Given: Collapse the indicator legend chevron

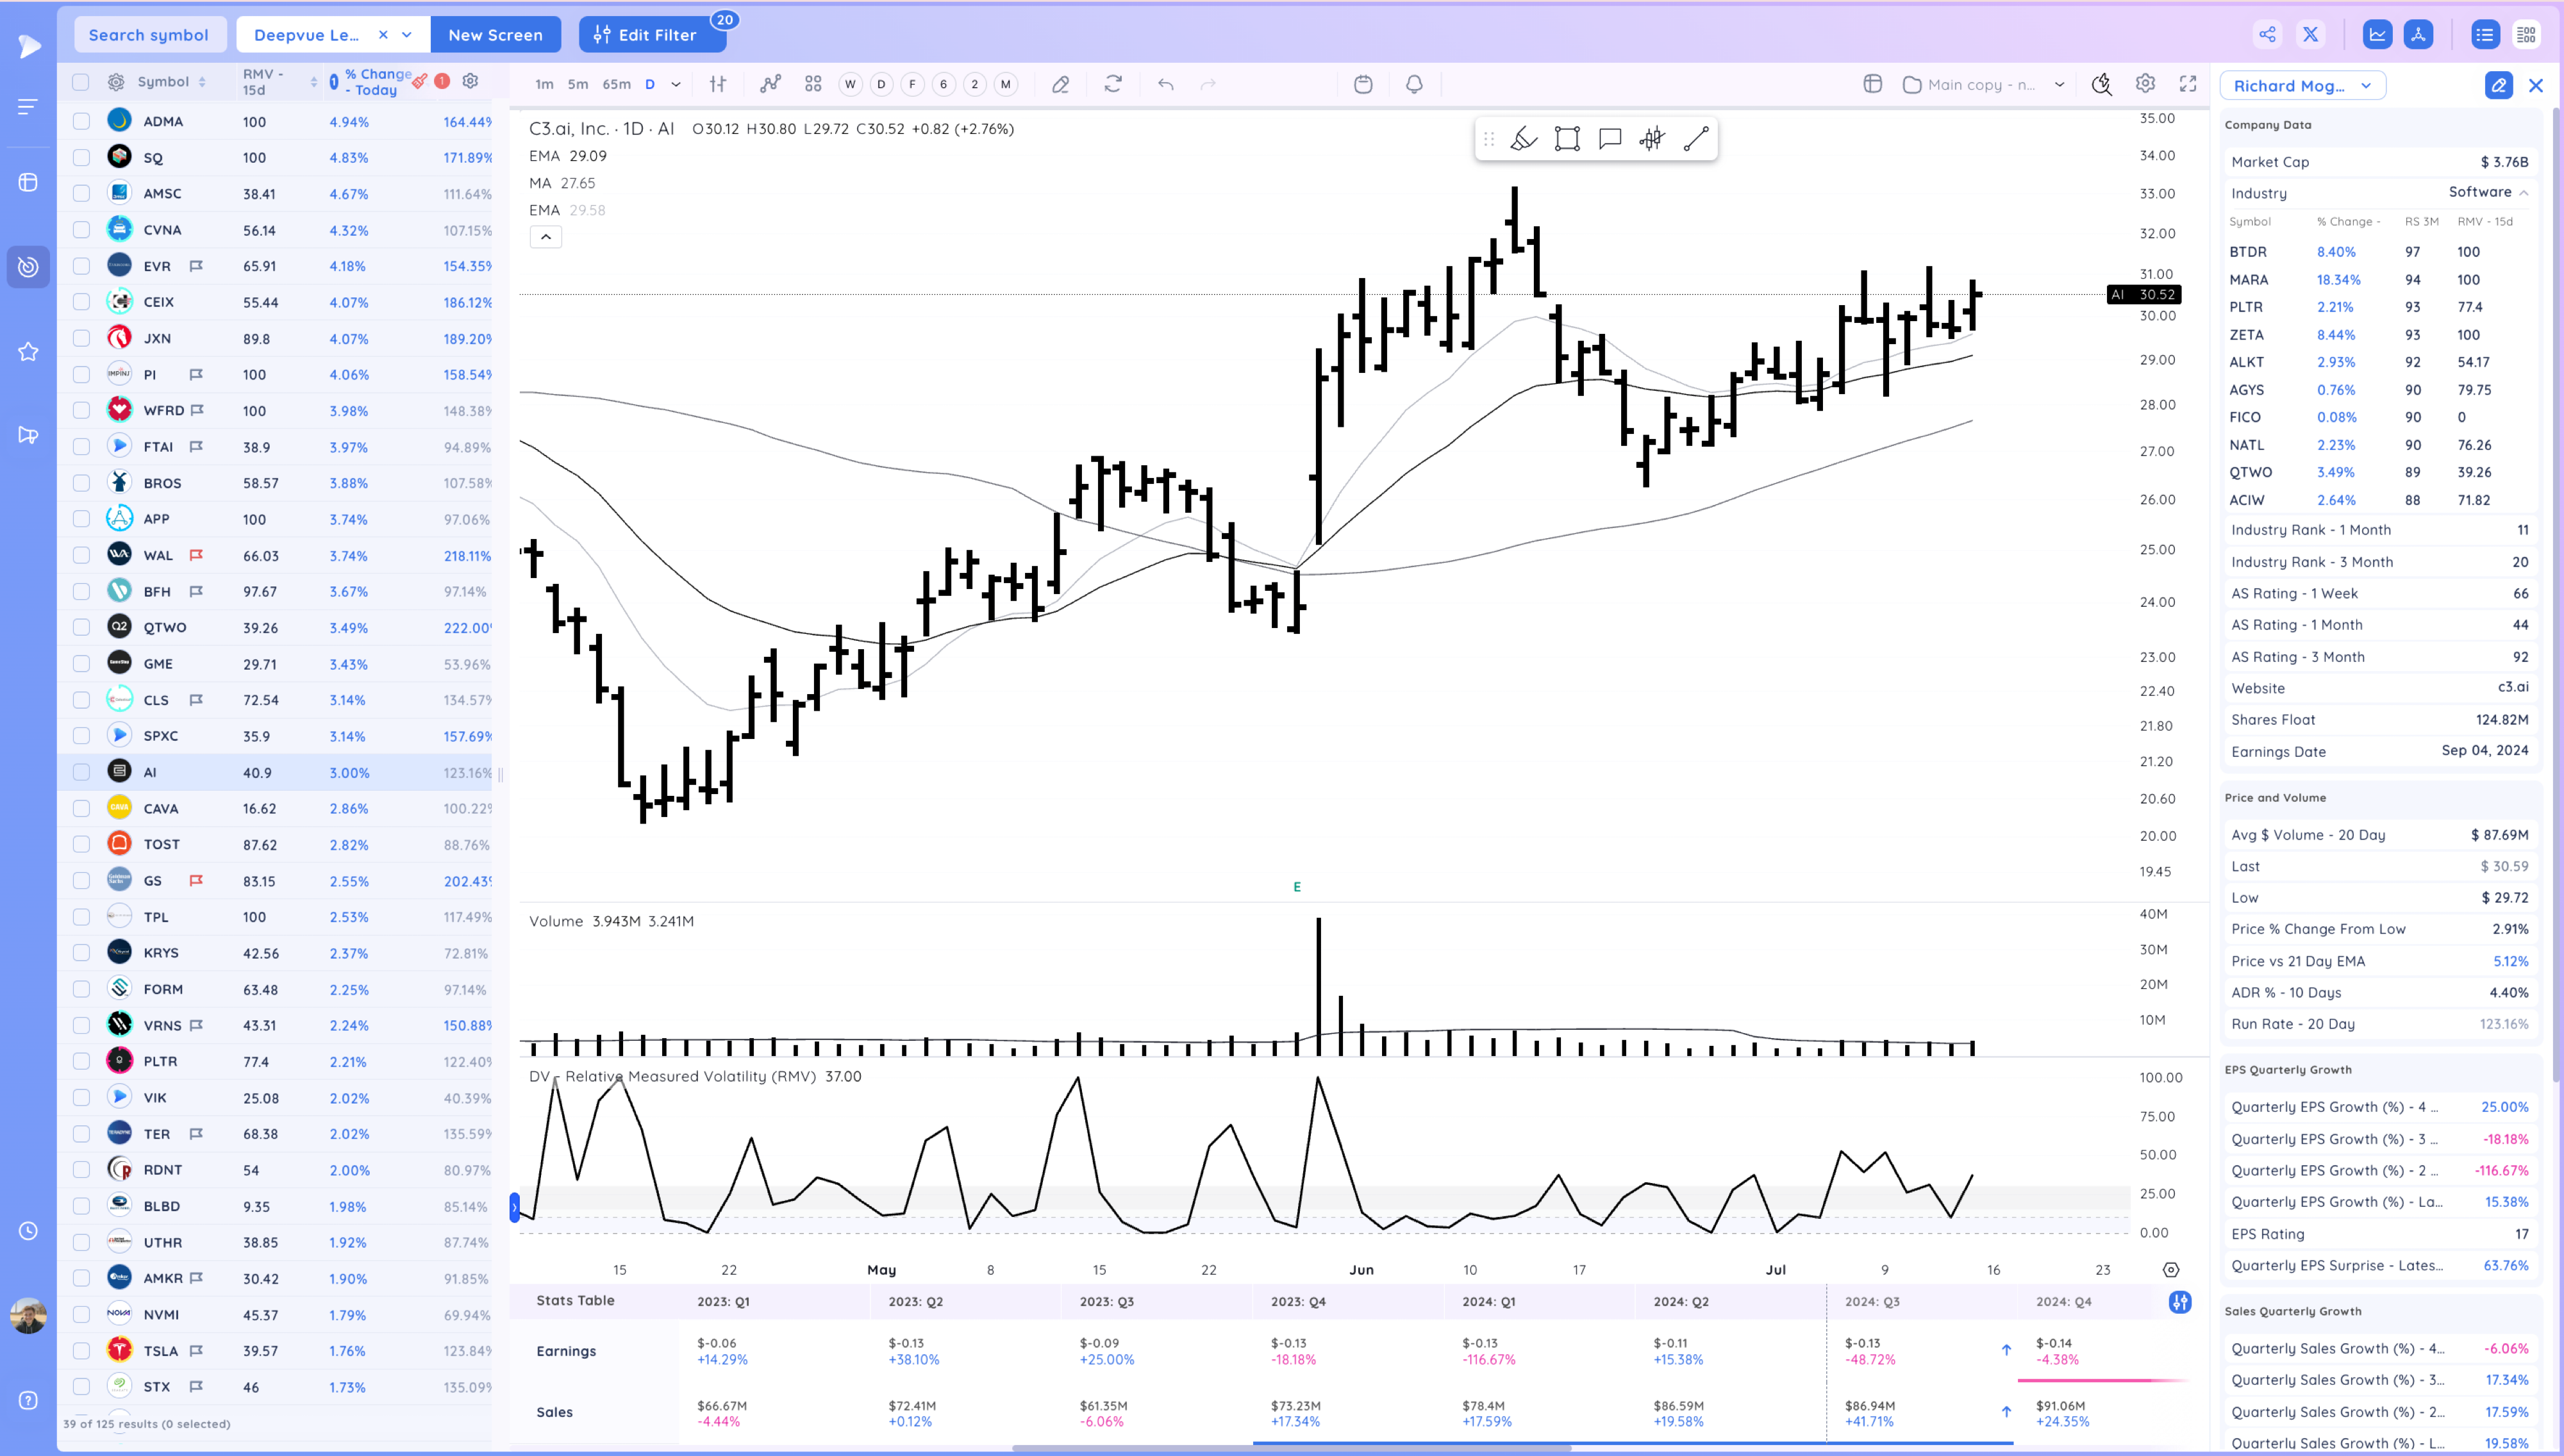Looking at the screenshot, I should tap(545, 237).
